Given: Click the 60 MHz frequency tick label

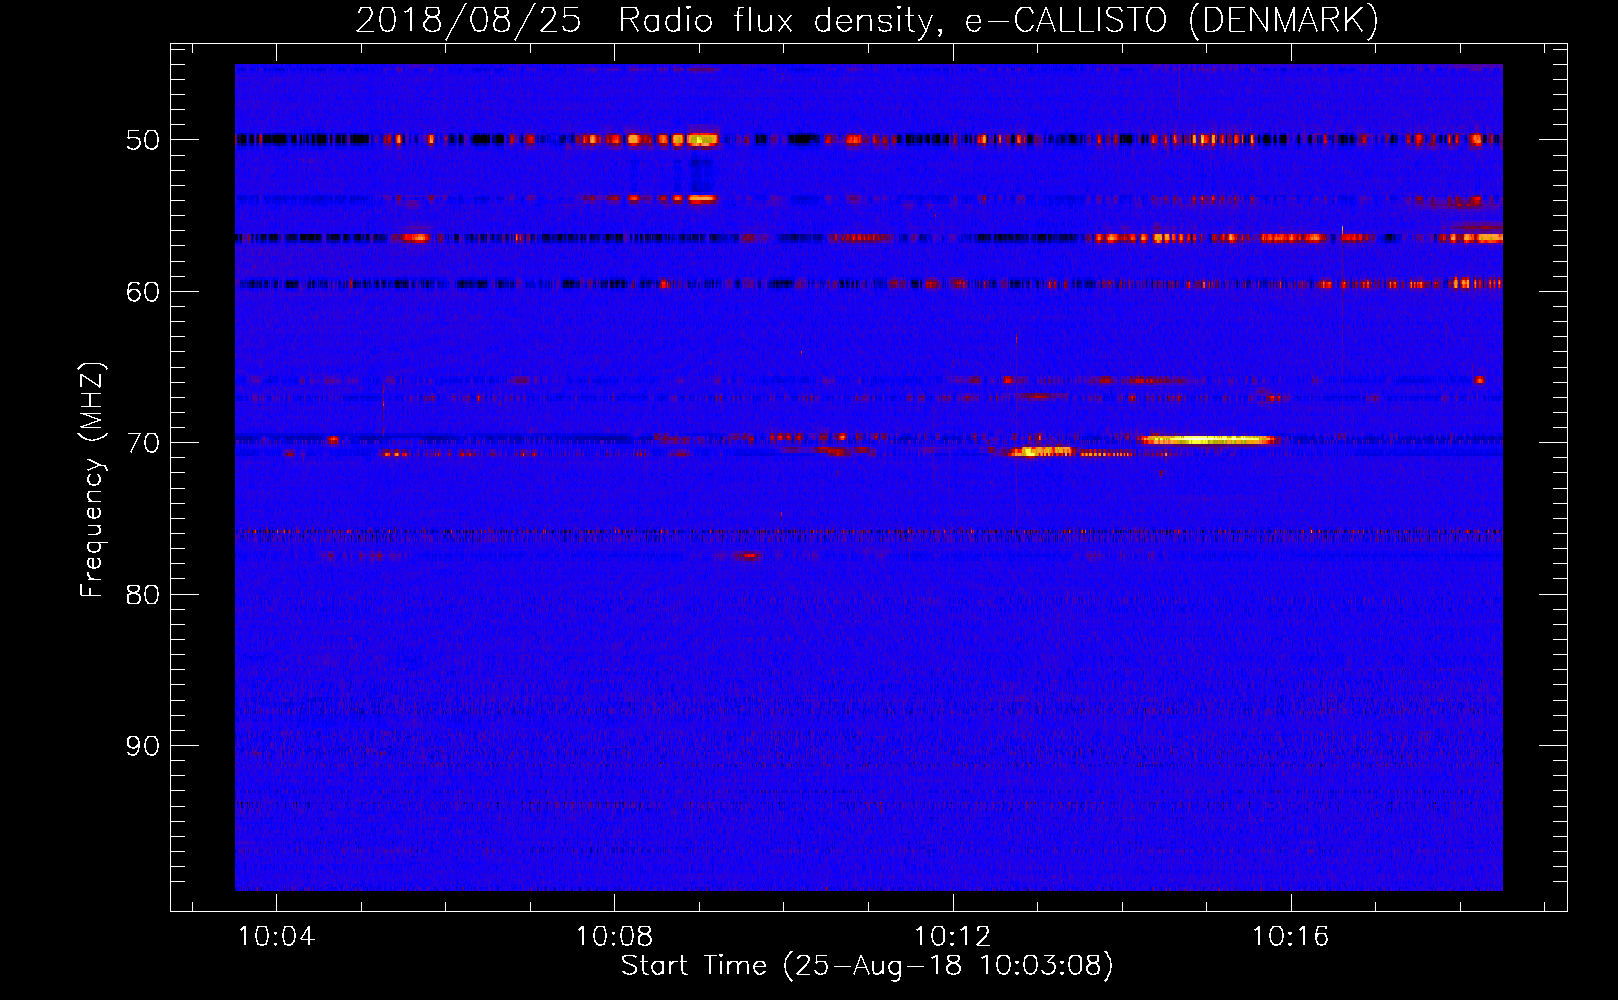Looking at the screenshot, I should [x=143, y=292].
